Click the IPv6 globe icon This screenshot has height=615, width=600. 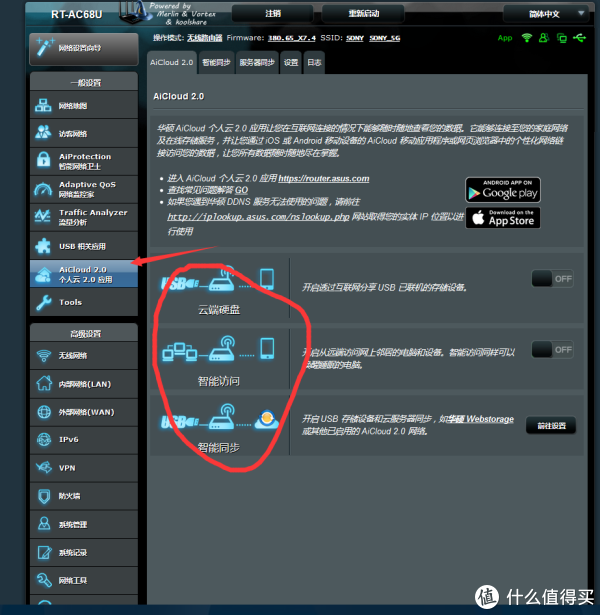(x=44, y=440)
